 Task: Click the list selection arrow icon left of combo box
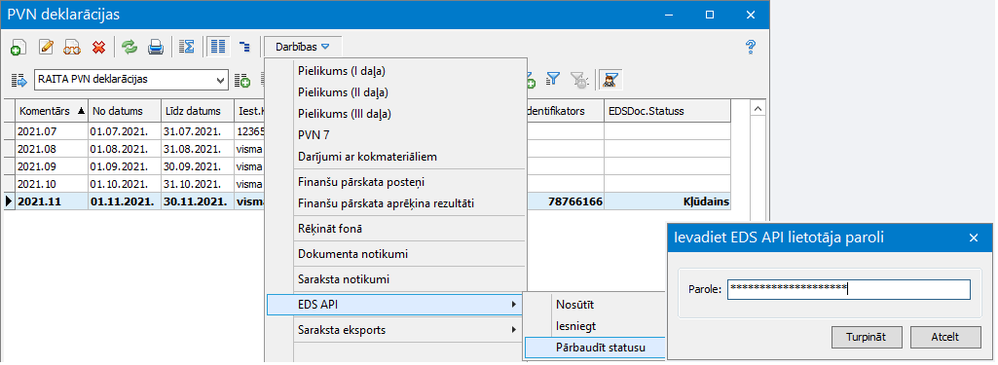(20, 80)
